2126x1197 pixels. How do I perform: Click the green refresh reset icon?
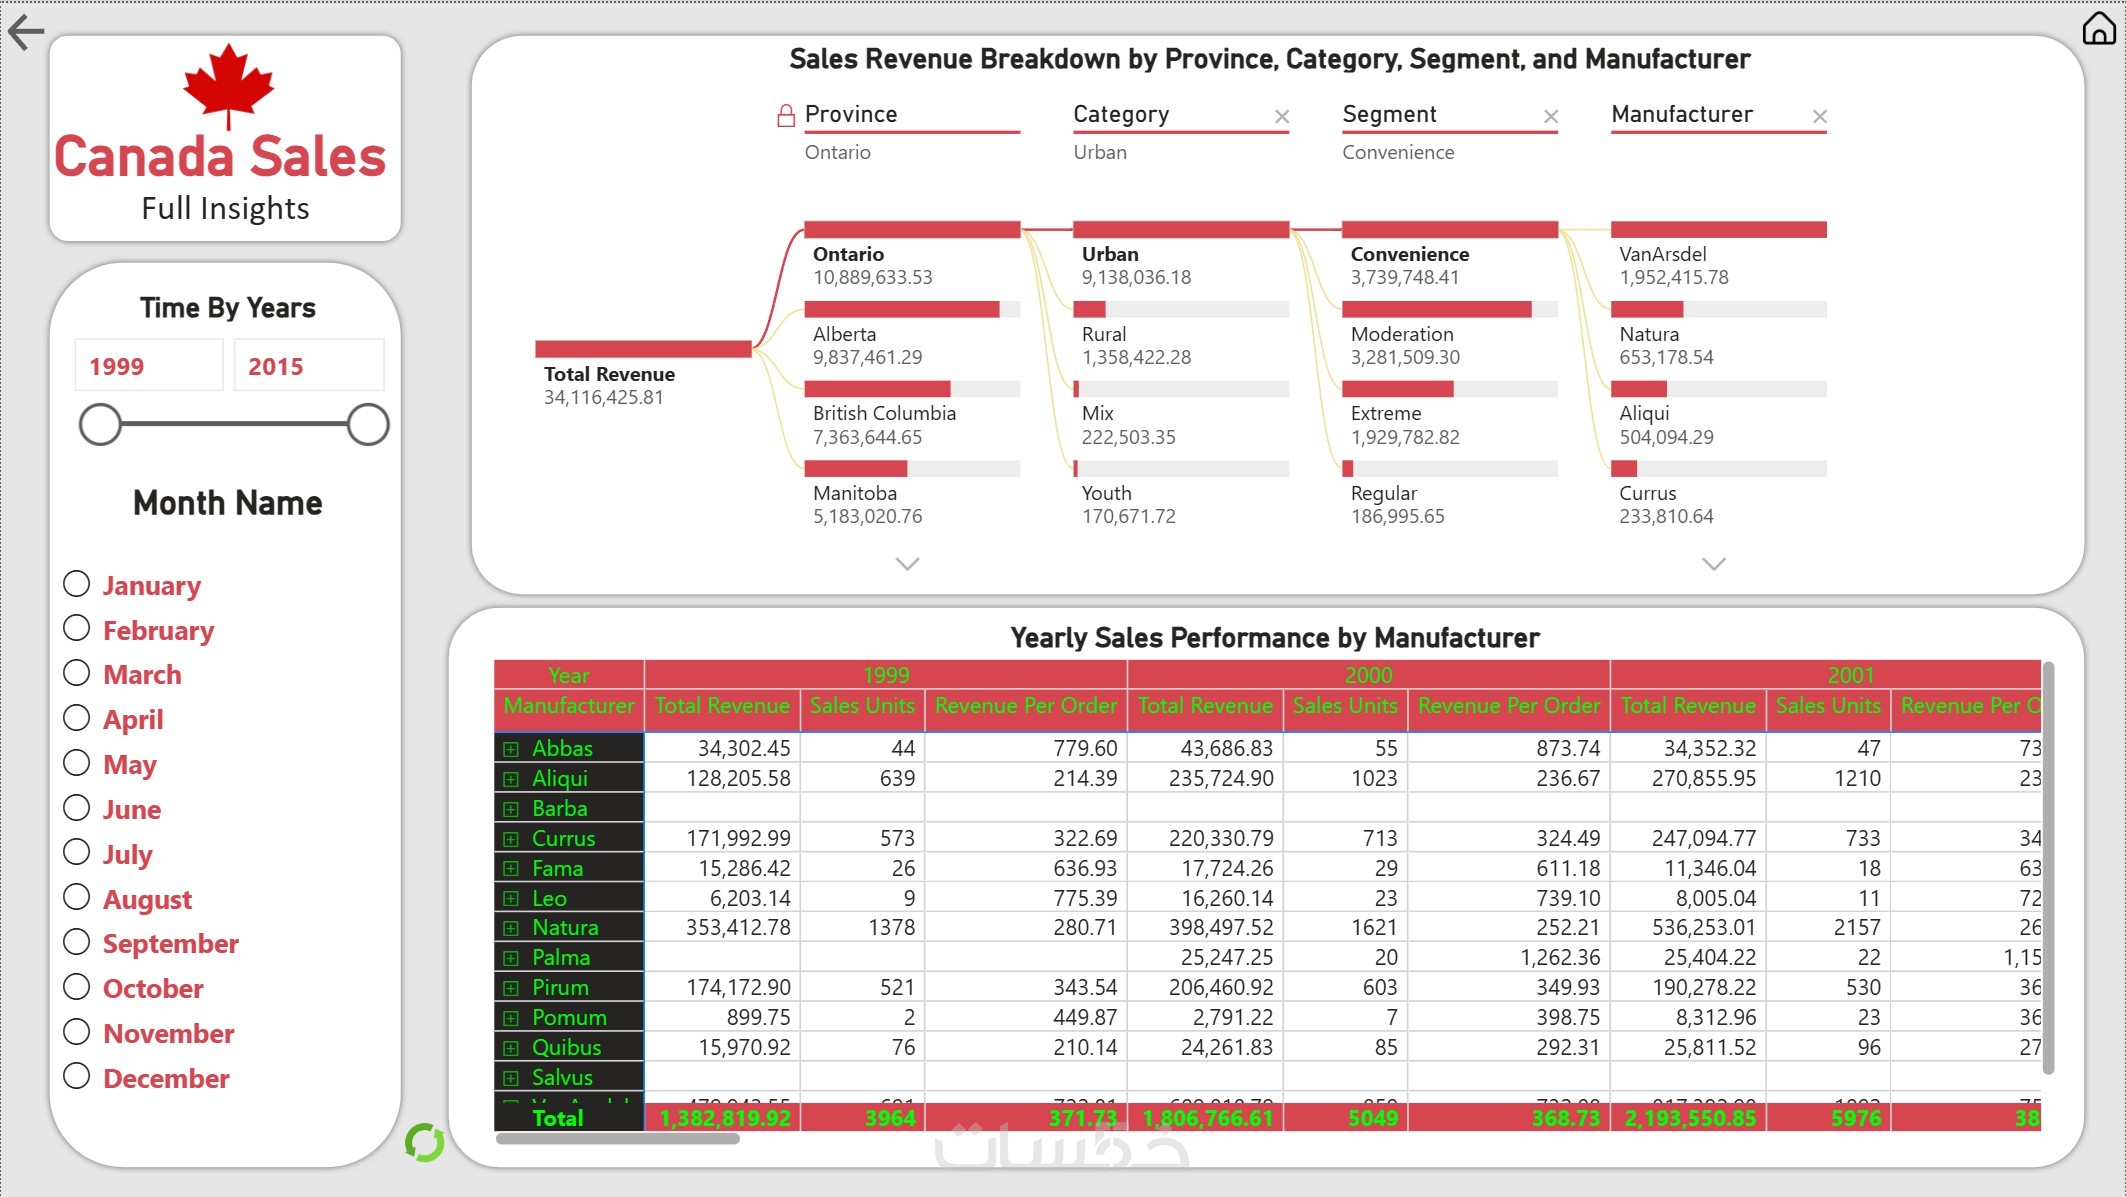pyautogui.click(x=424, y=1142)
